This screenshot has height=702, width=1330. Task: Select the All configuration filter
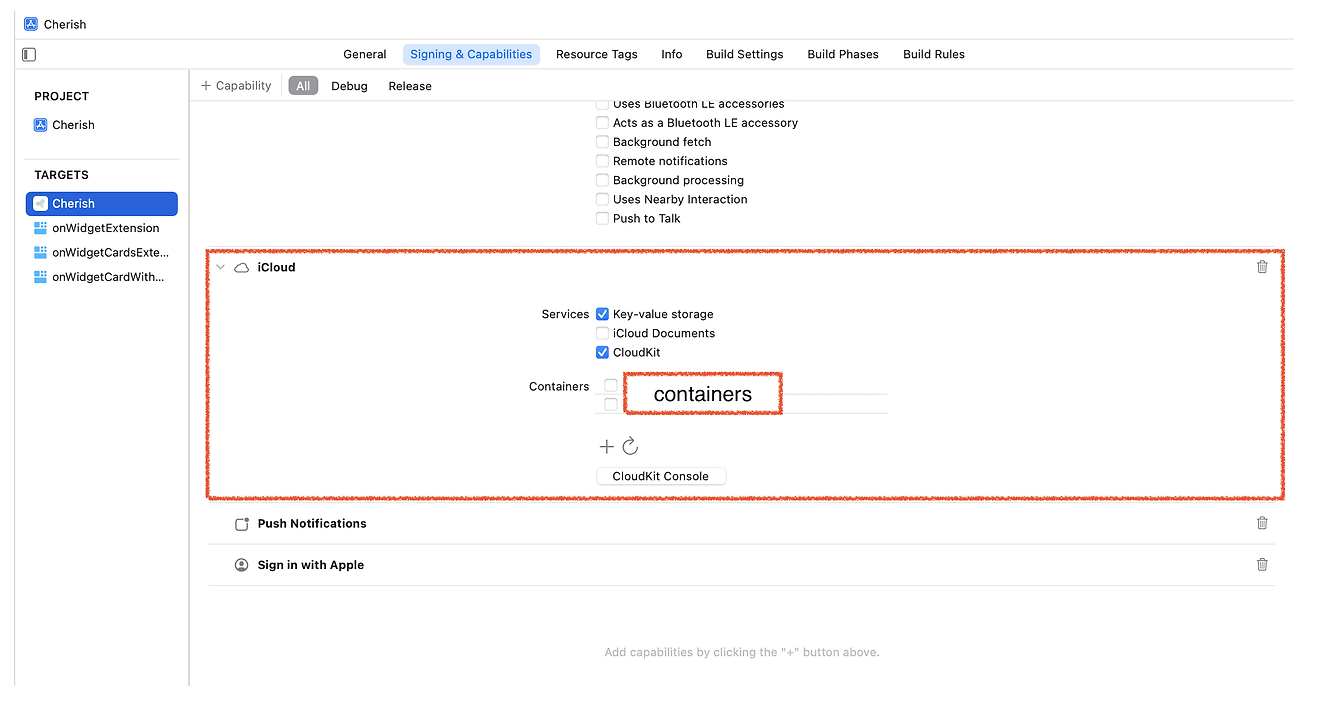303,86
